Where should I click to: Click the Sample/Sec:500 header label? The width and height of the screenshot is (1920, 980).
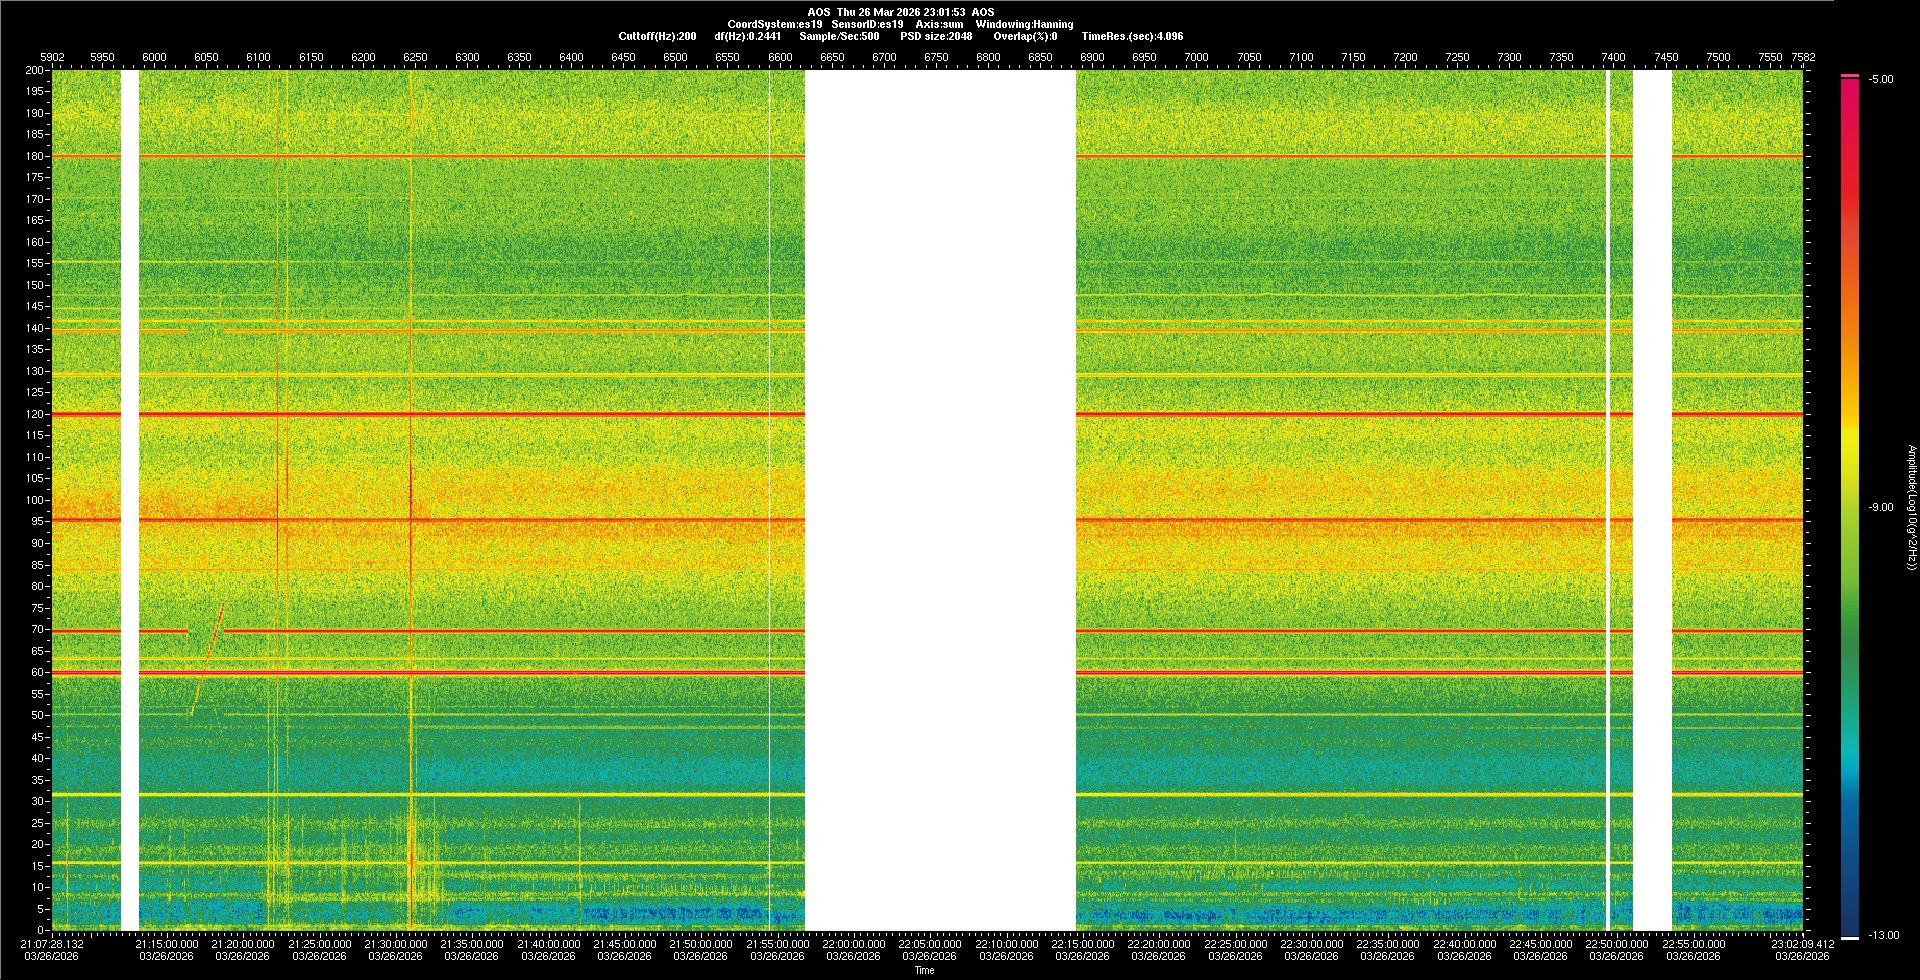click(x=839, y=36)
